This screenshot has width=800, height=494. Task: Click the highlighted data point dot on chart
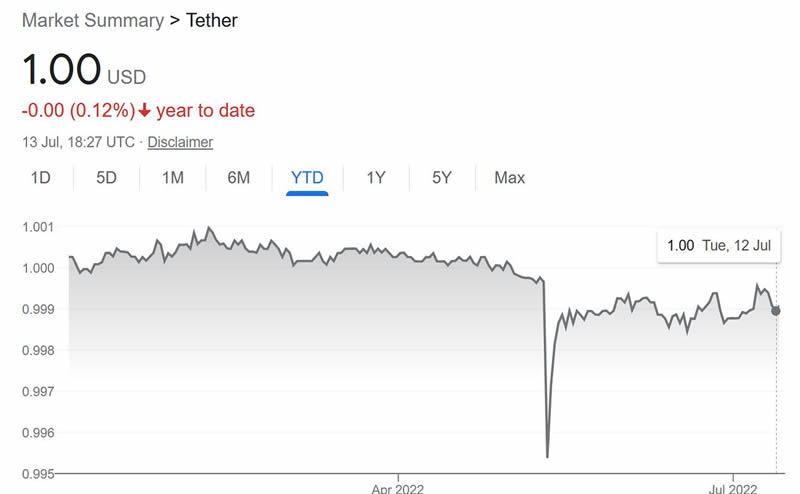coord(776,311)
